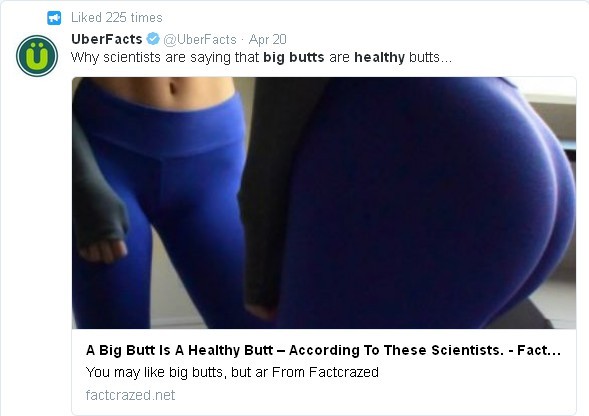Click the "From Factcrazed" source text
The image size is (589, 416).
pos(325,372)
